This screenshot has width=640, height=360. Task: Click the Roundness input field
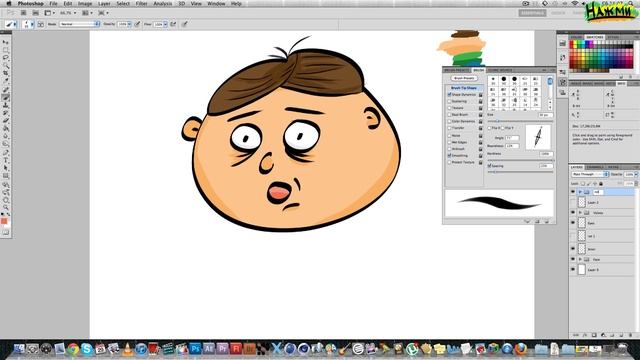click(512, 146)
